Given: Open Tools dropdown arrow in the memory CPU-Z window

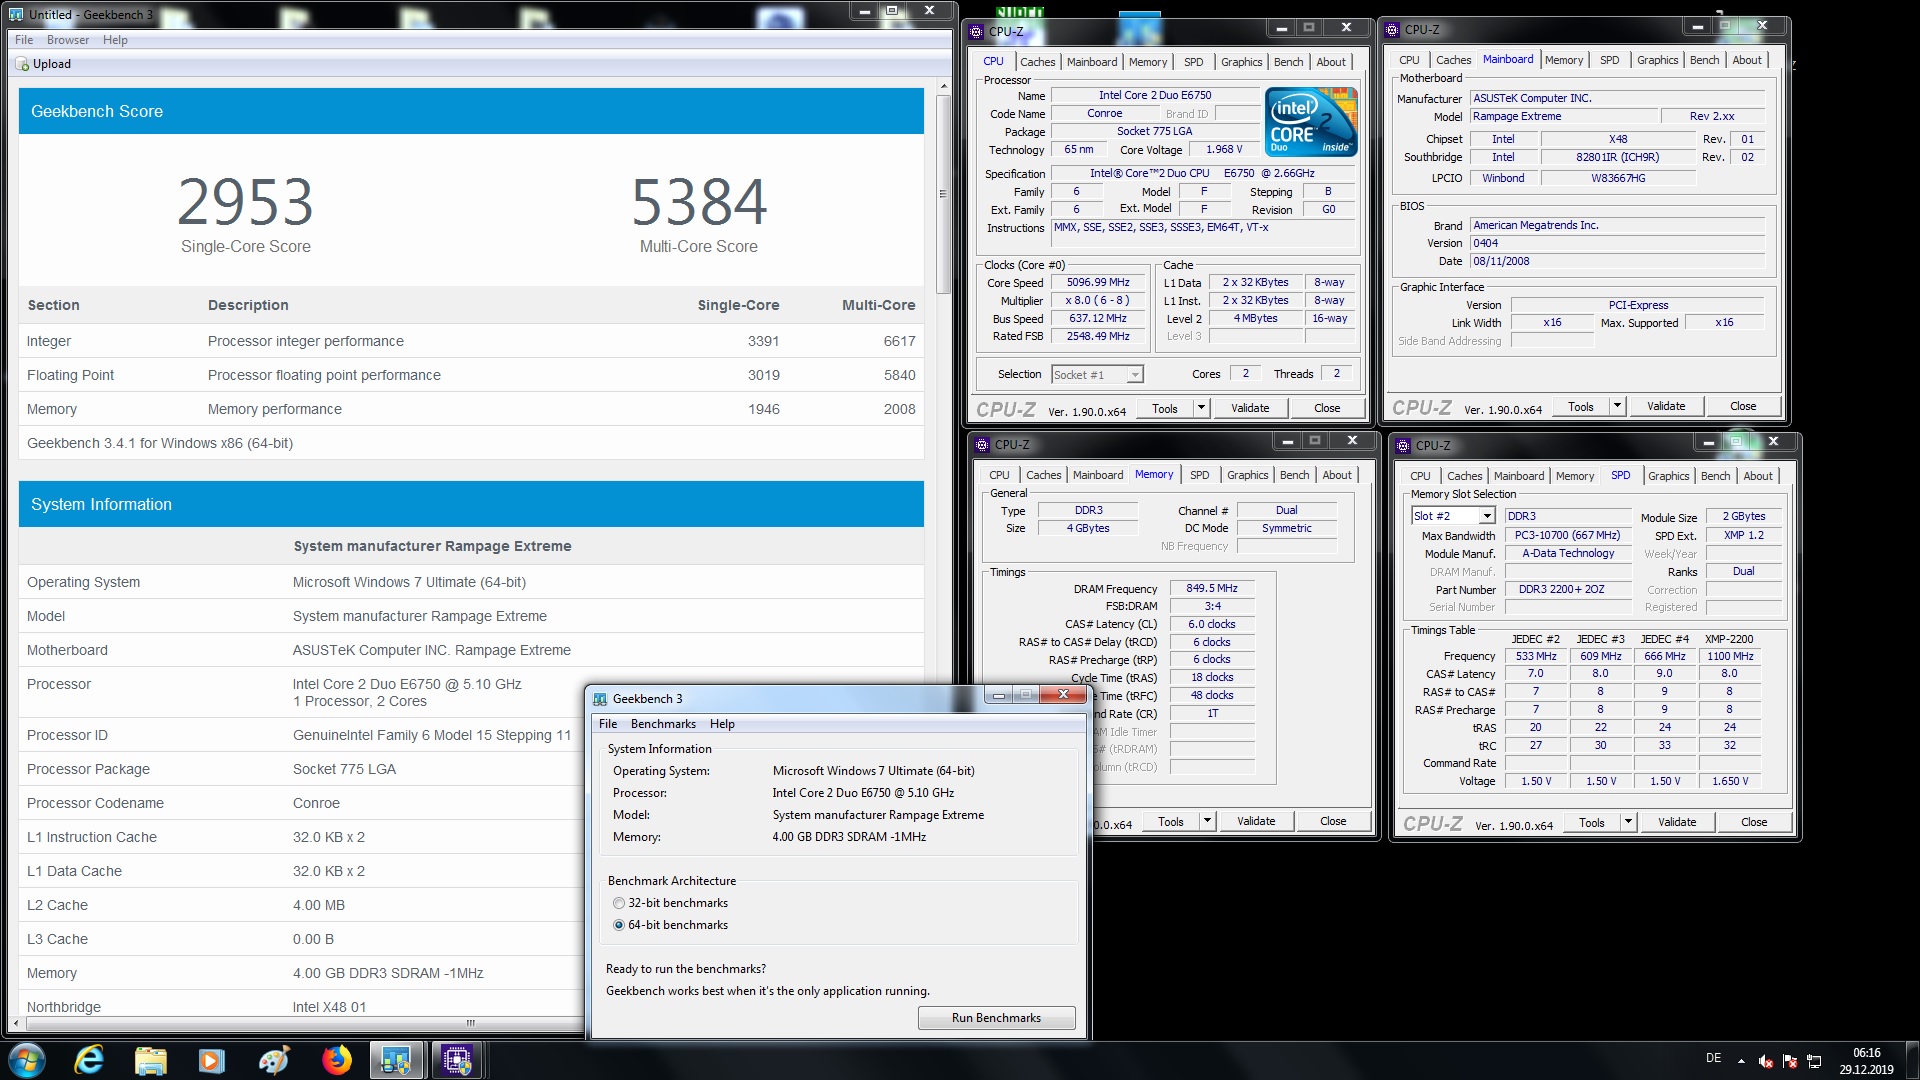Looking at the screenshot, I should point(1207,821).
